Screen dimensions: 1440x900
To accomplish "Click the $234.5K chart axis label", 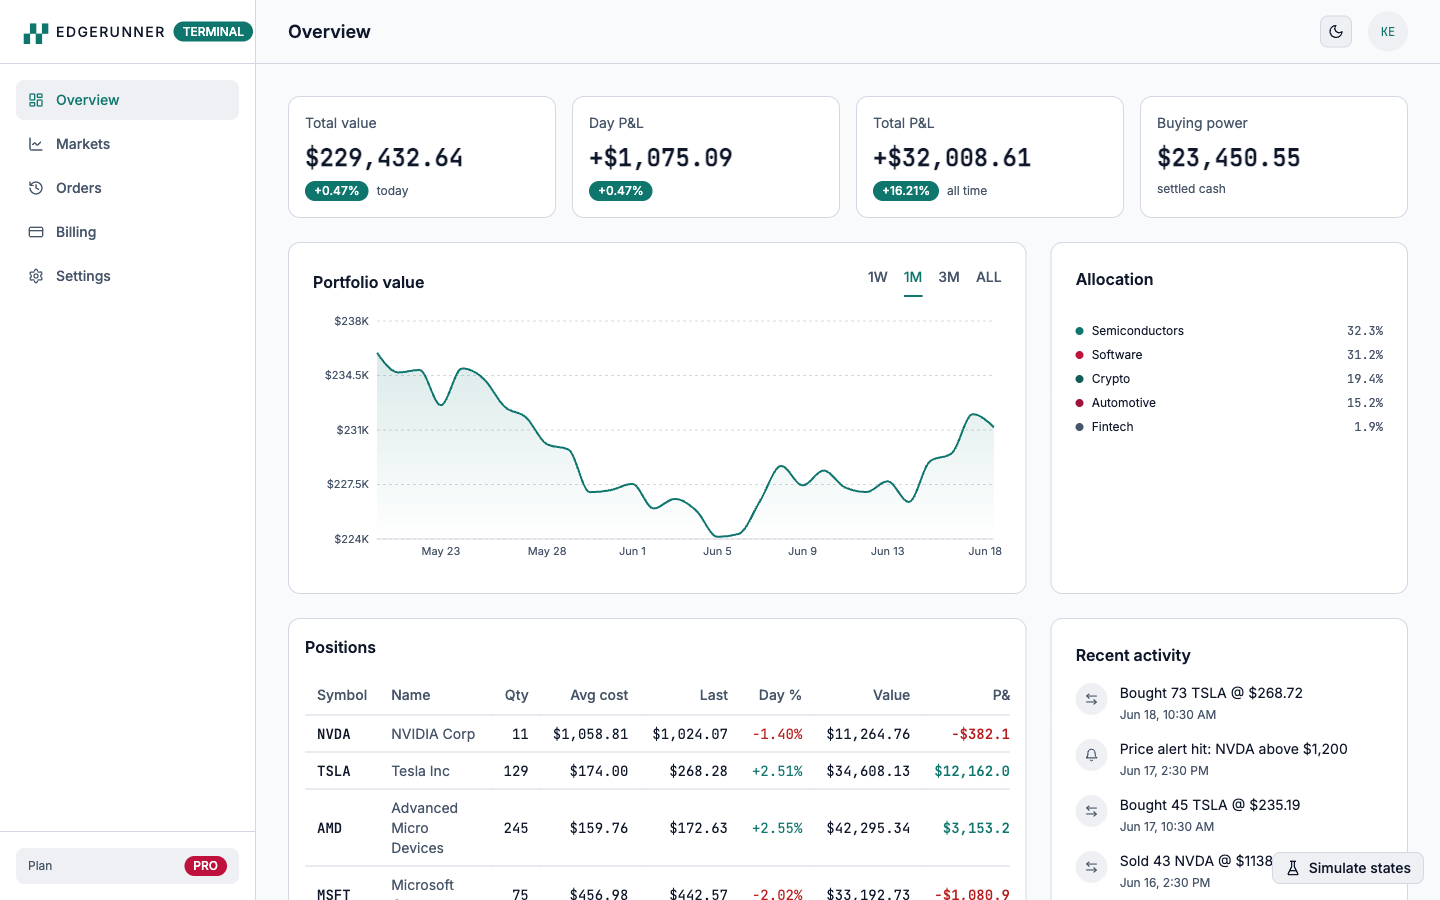I will (347, 375).
